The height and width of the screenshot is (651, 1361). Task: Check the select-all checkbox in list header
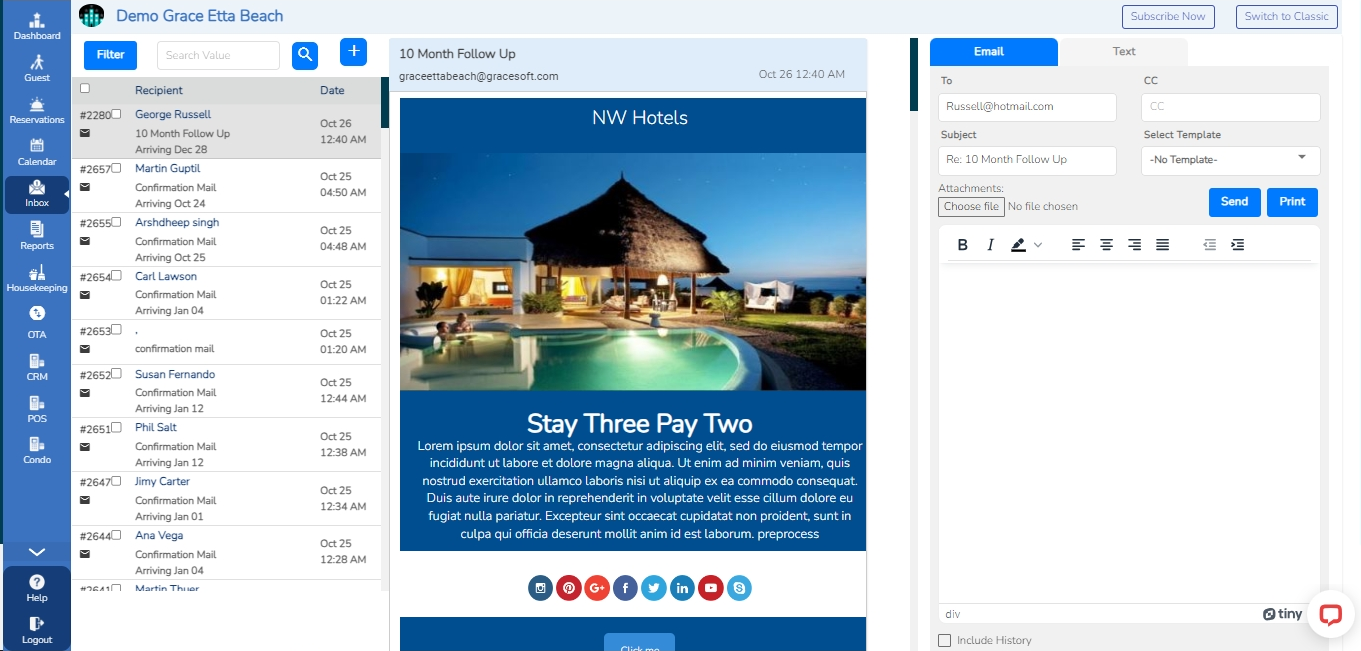(85, 88)
